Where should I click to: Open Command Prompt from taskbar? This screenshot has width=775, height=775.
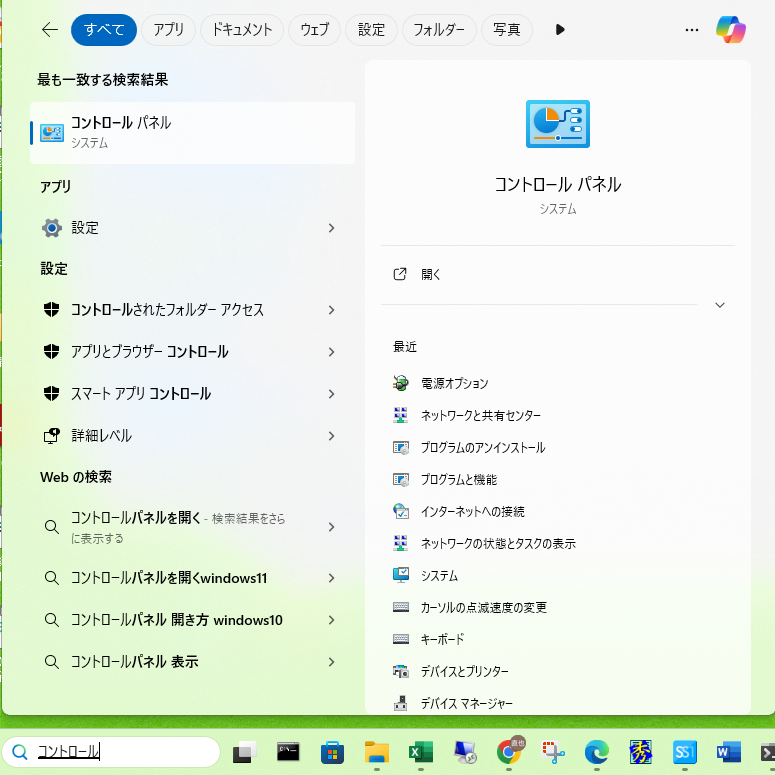pyautogui.click(x=288, y=752)
